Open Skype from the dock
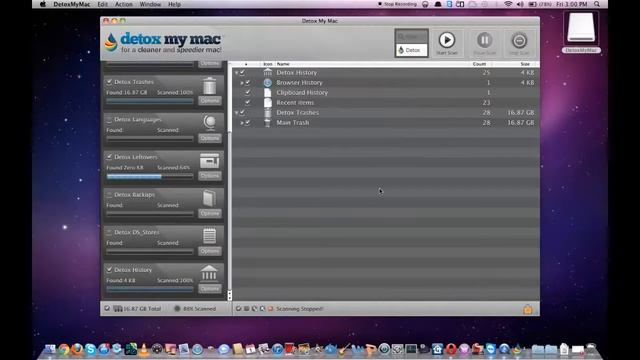 [x=90, y=349]
